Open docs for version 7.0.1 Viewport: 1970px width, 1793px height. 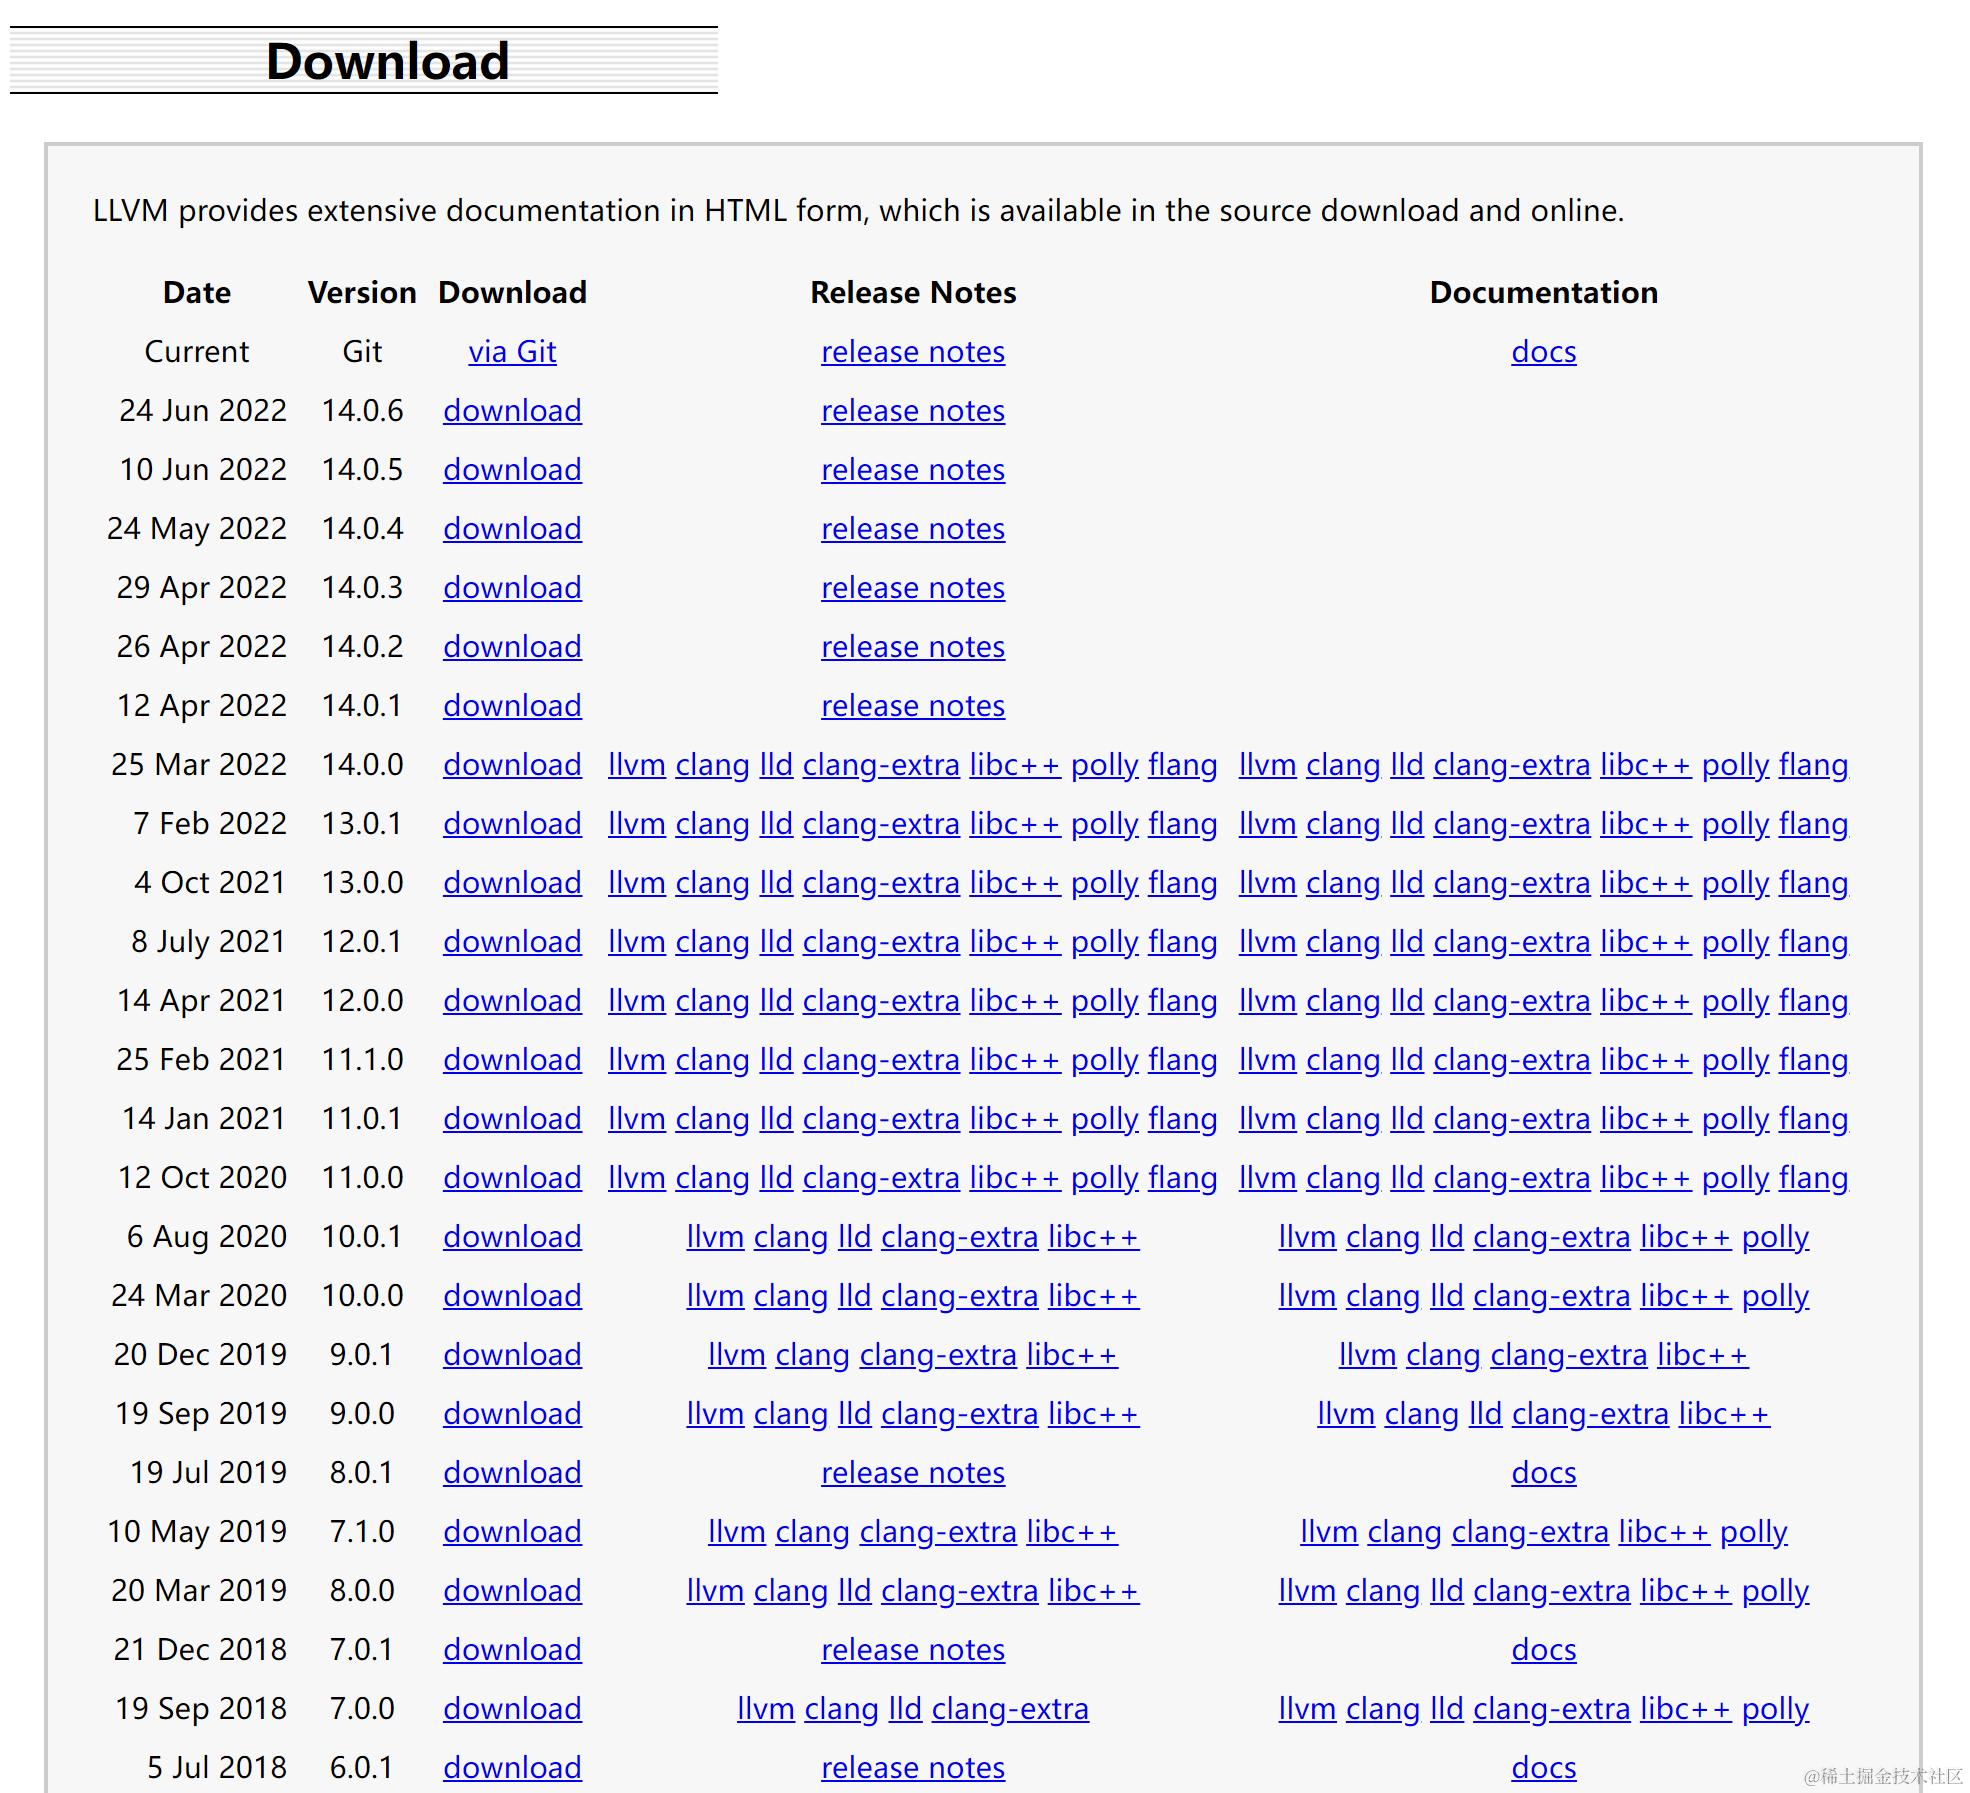1543,1650
